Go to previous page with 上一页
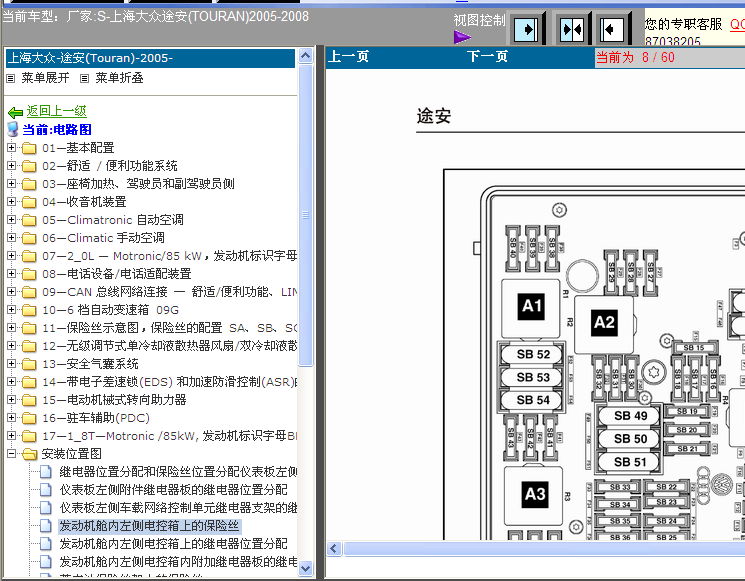745x581 pixels. click(x=348, y=57)
